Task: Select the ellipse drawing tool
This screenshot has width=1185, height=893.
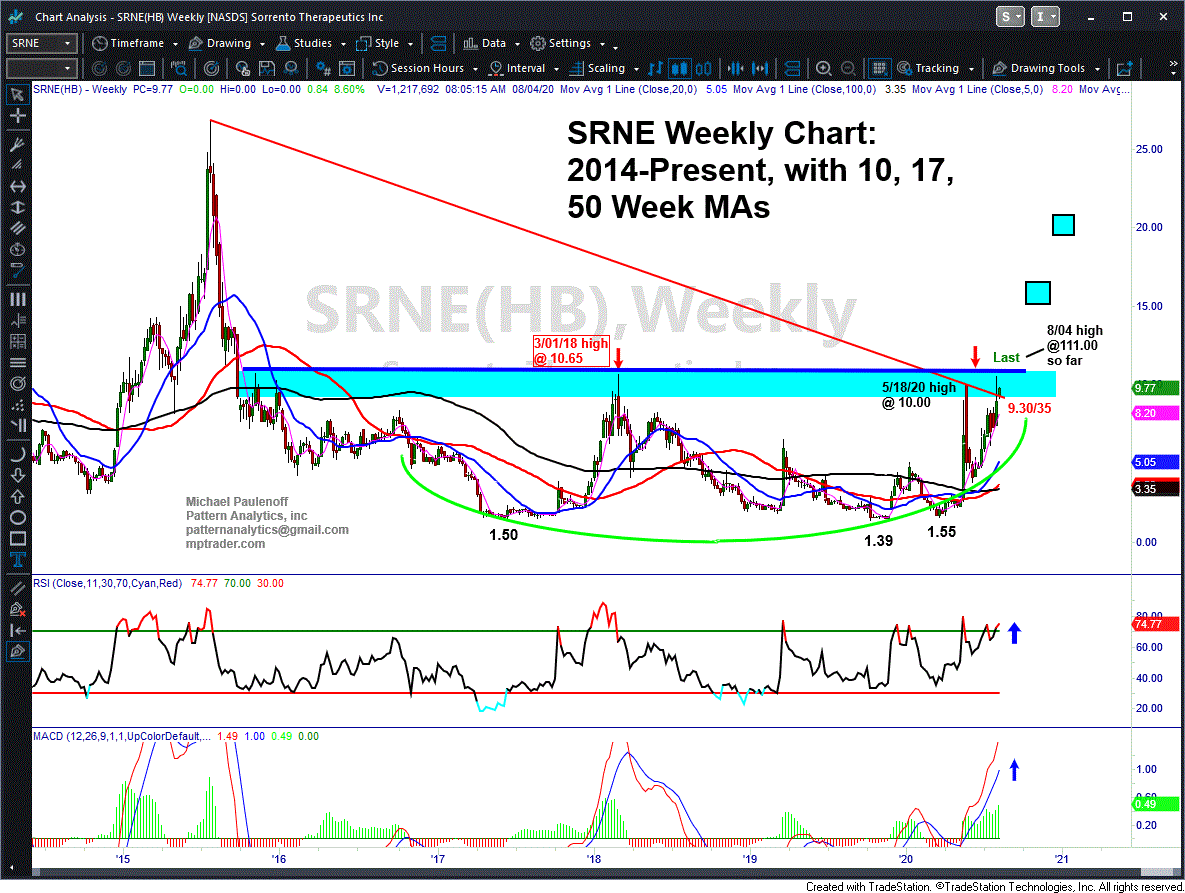Action: (x=17, y=518)
